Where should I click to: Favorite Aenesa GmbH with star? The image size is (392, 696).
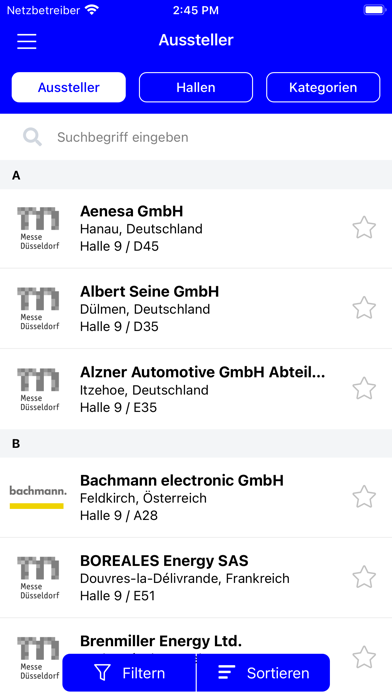[x=364, y=228]
